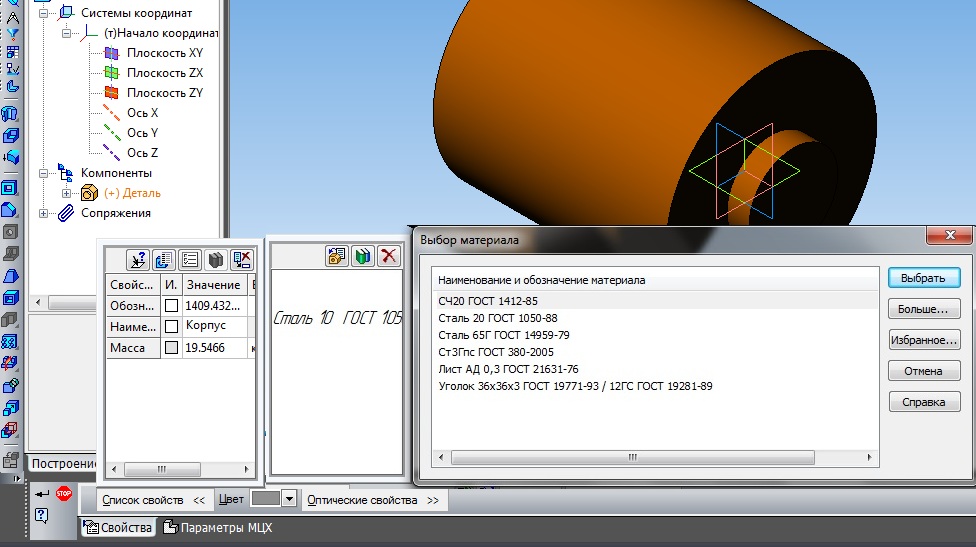The width and height of the screenshot is (976, 547).
Task: Switch to the Свойства tab
Action: coord(118,528)
